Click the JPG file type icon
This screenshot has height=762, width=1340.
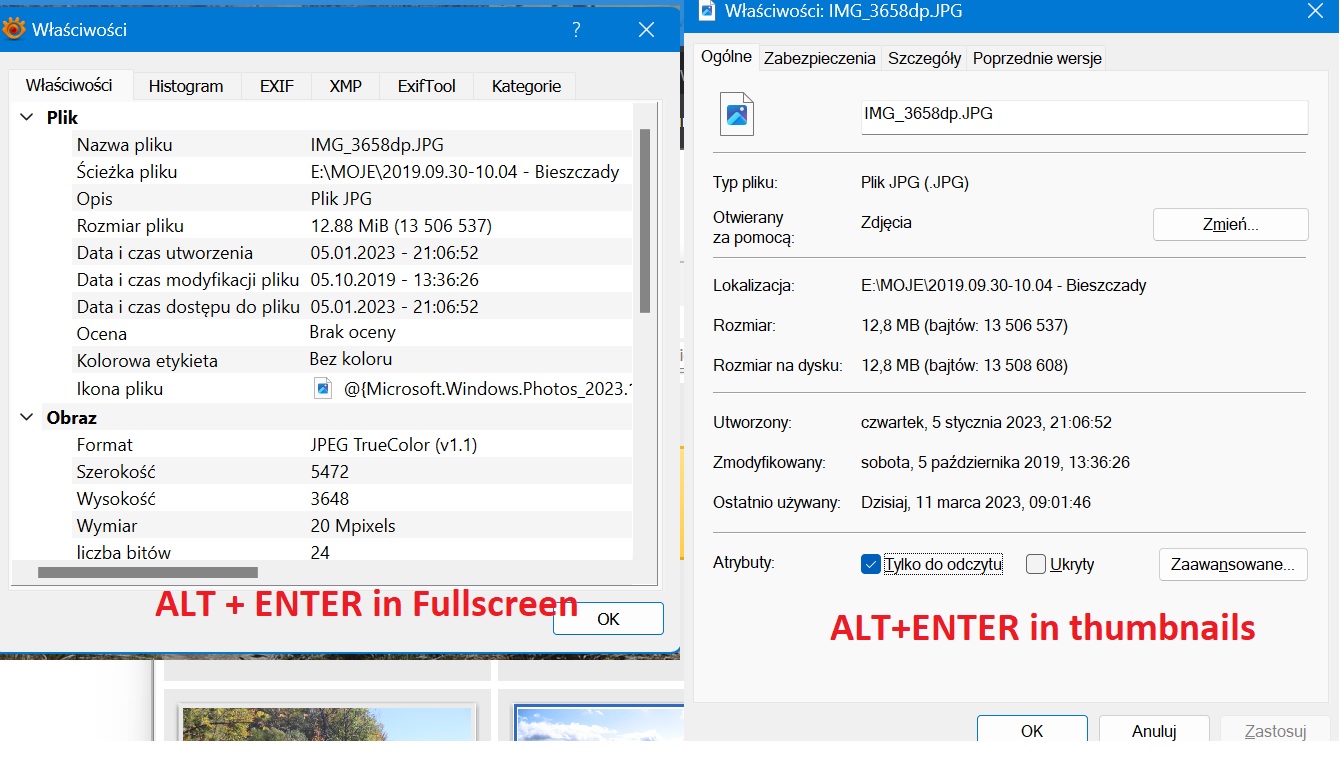[x=737, y=114]
